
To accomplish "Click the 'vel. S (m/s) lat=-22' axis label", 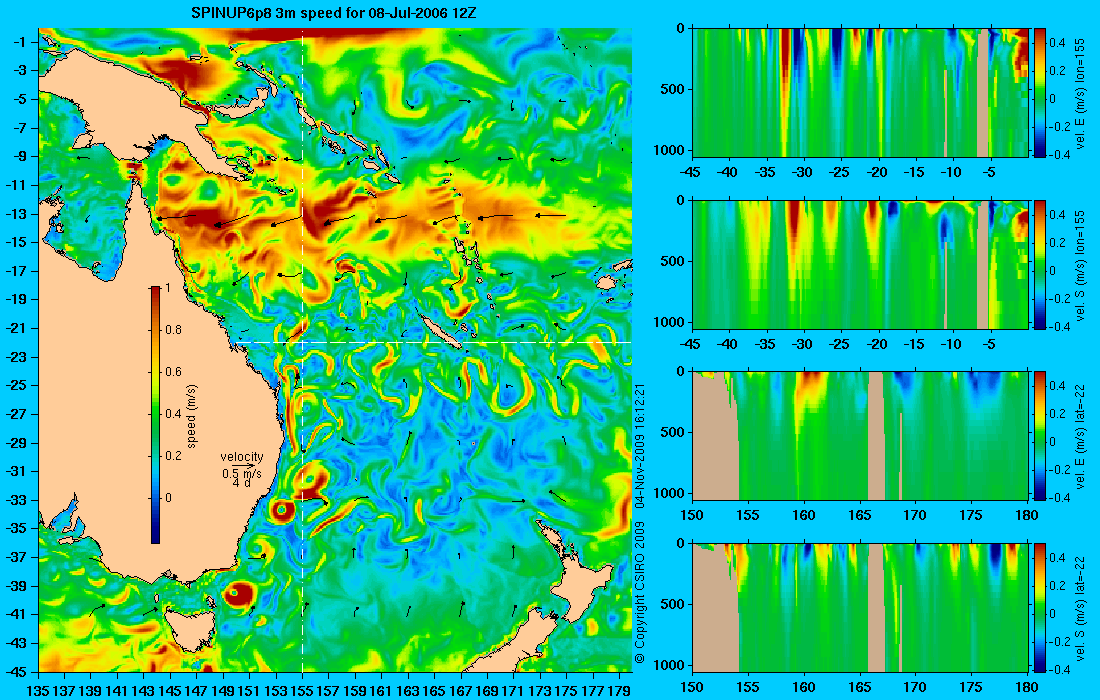I will pyautogui.click(x=1081, y=607).
